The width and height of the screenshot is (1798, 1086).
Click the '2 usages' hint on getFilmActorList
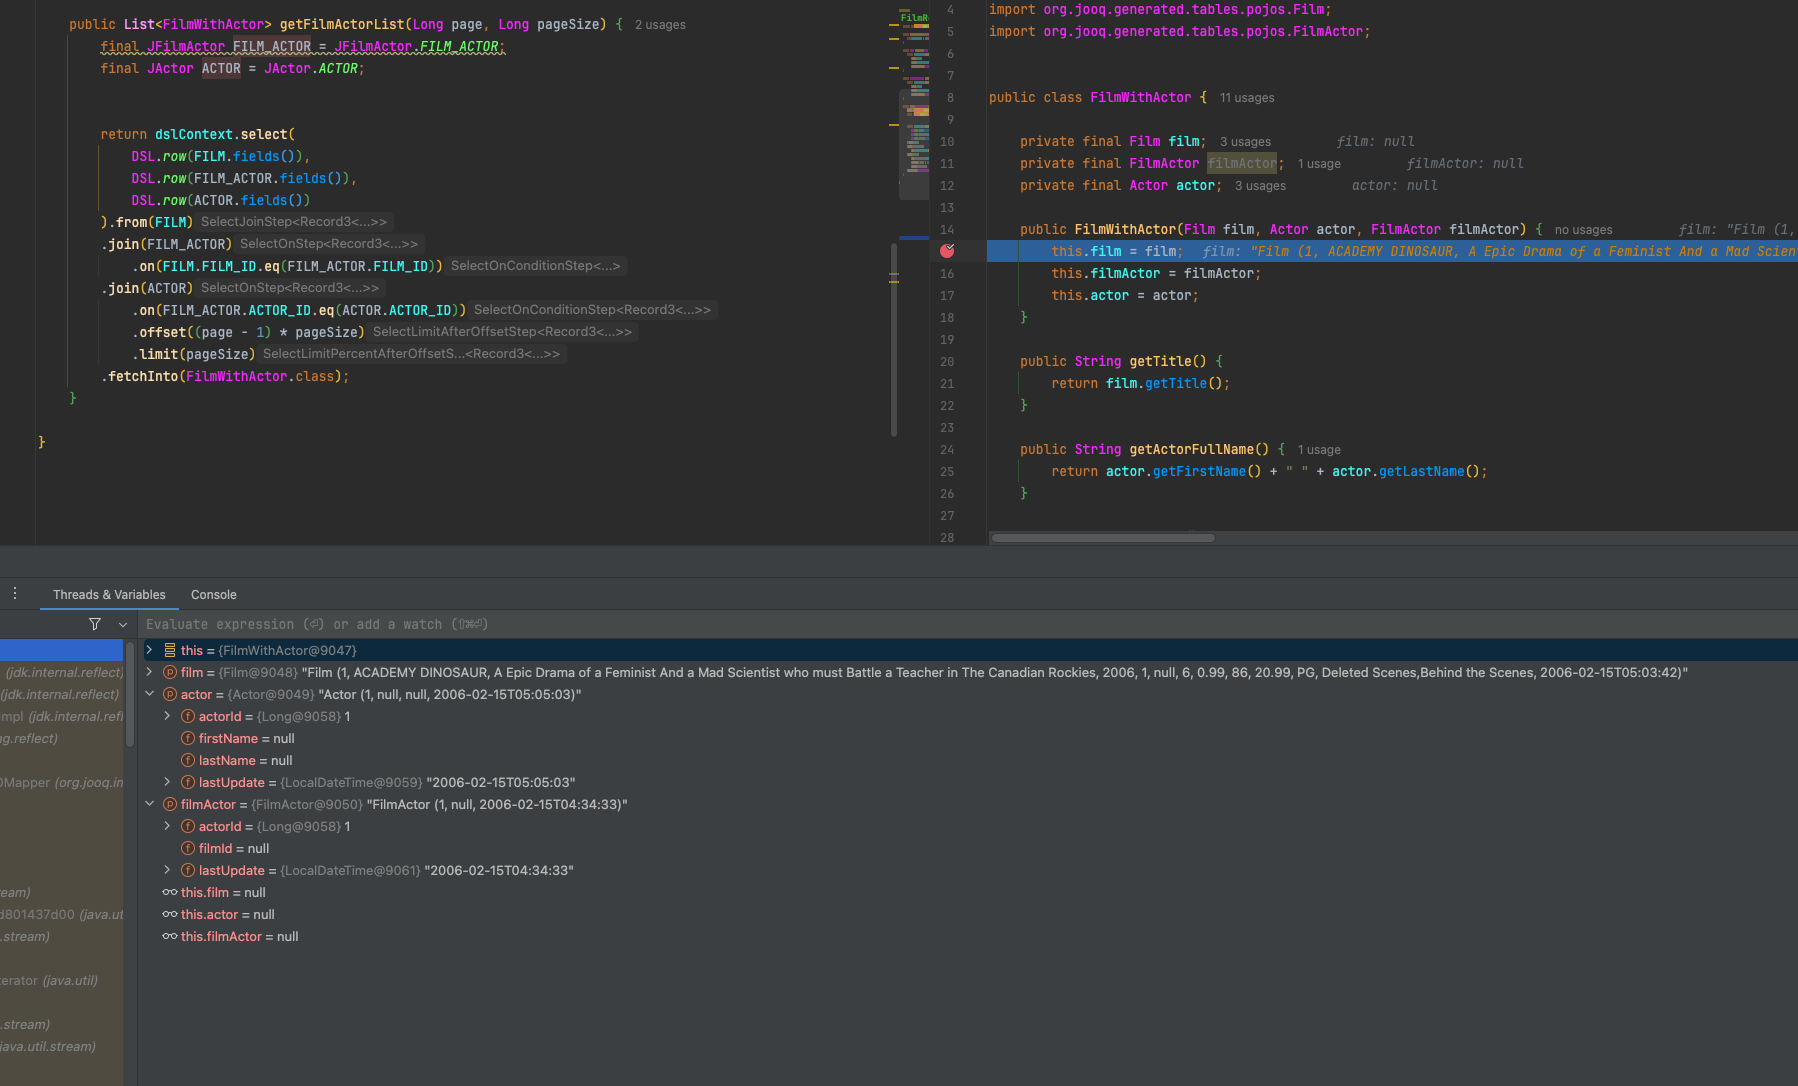pos(660,25)
